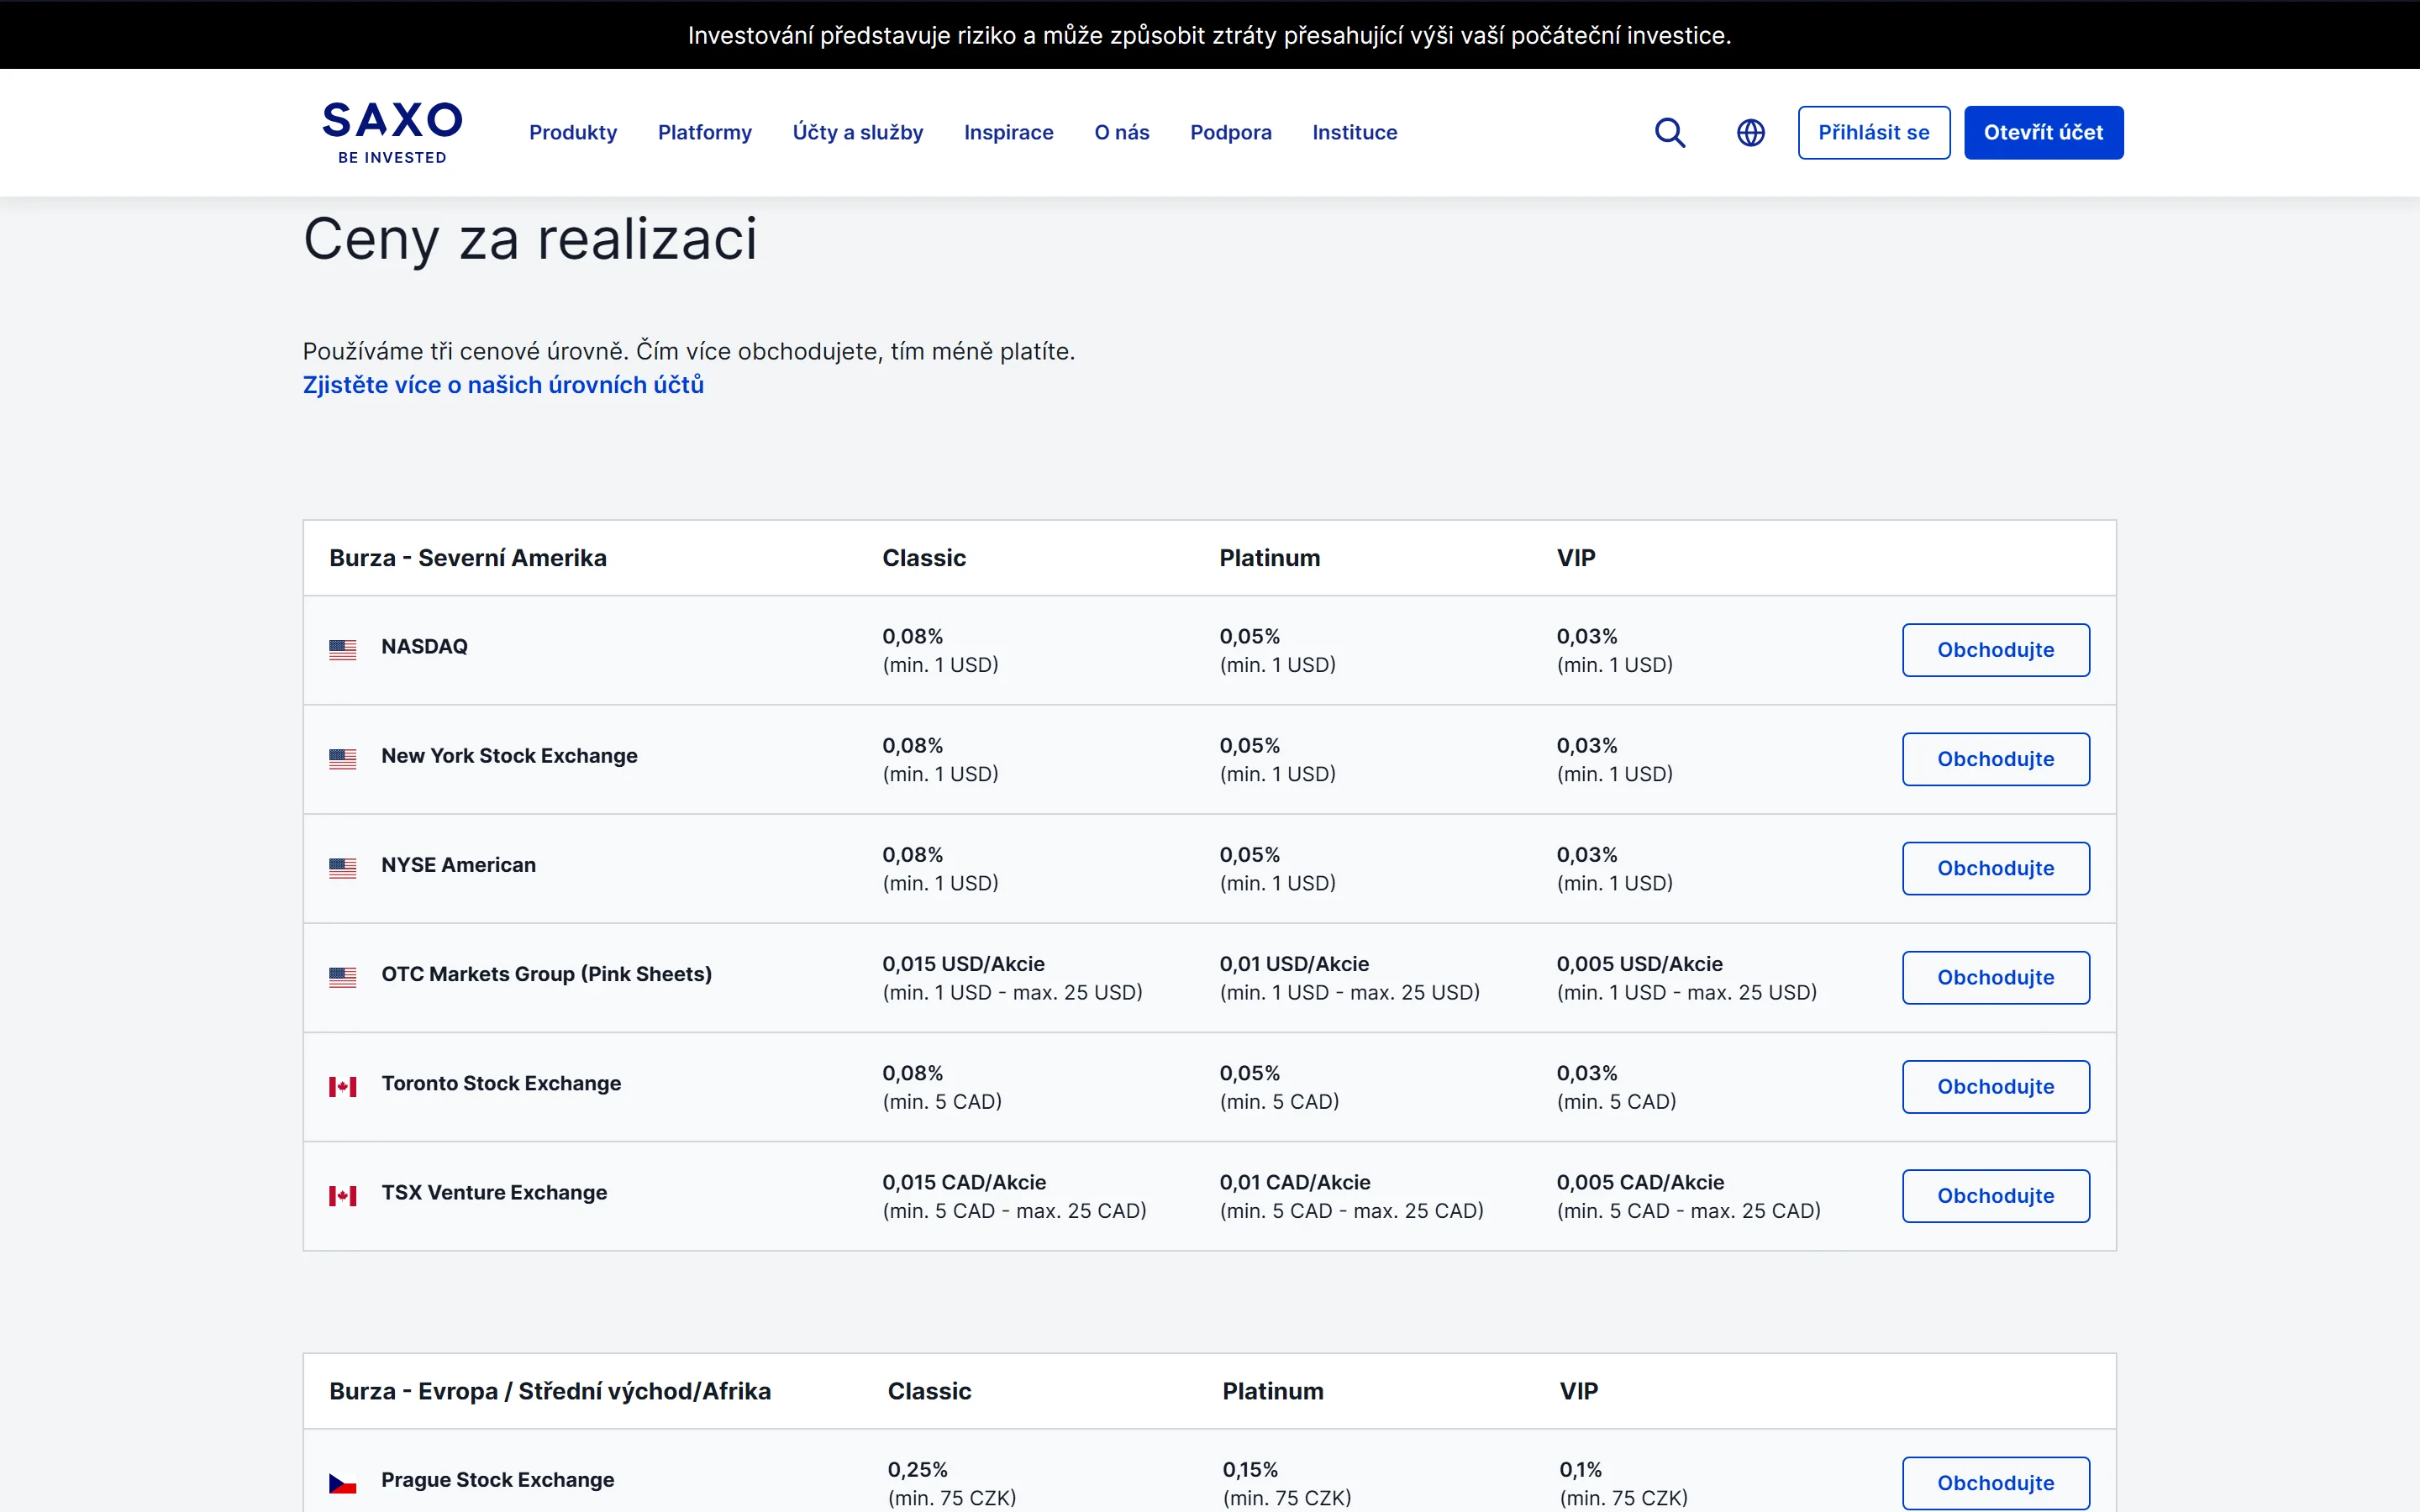Expand the Inspirace navigation menu
Image resolution: width=2420 pixels, height=1512 pixels.
tap(1008, 132)
